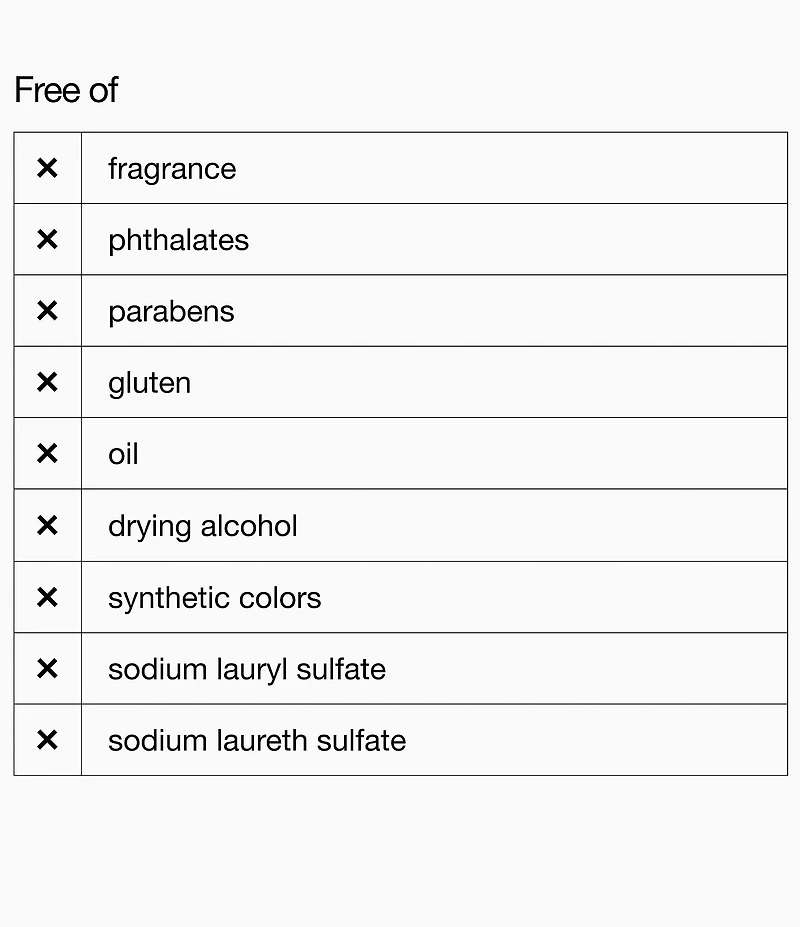Click the X mark next to parabens
The image size is (800, 927).
[47, 311]
